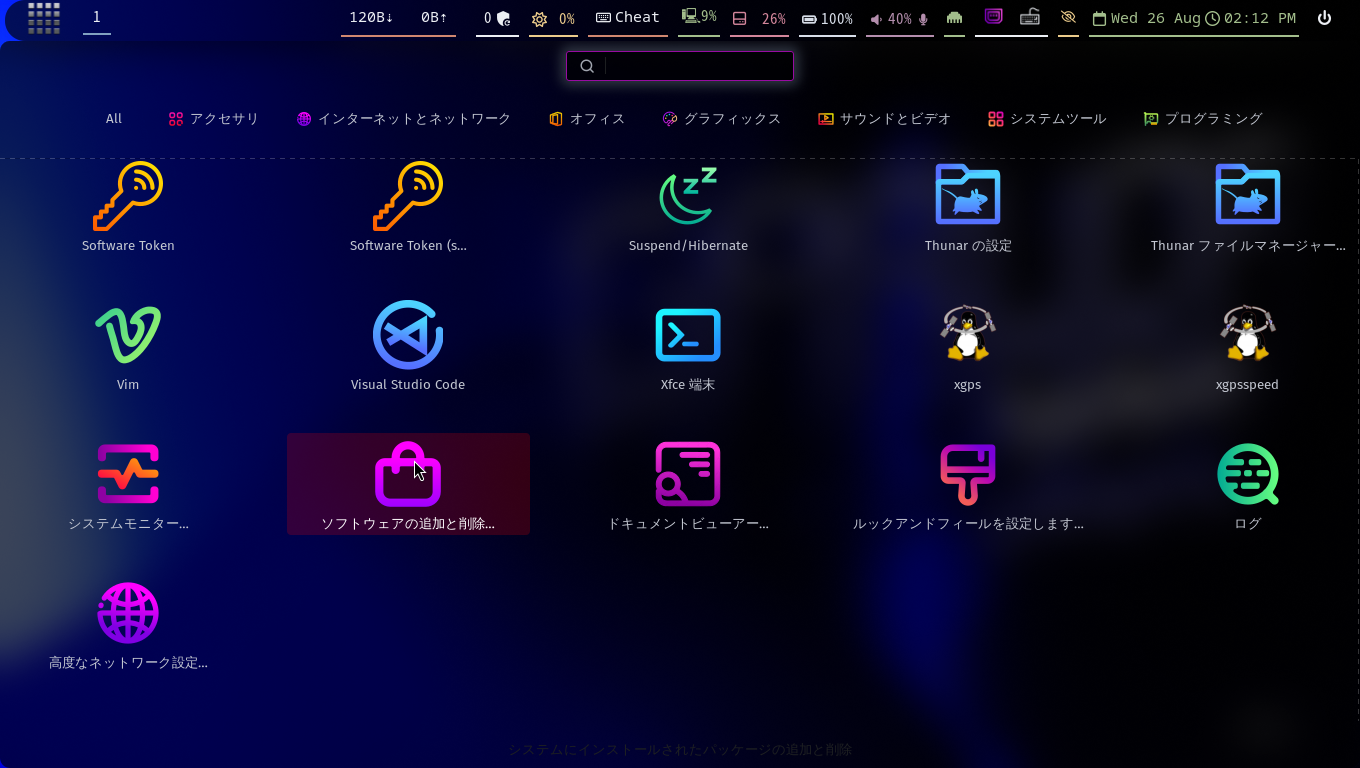Switch to workspace 1
The width and height of the screenshot is (1360, 768).
click(x=97, y=17)
